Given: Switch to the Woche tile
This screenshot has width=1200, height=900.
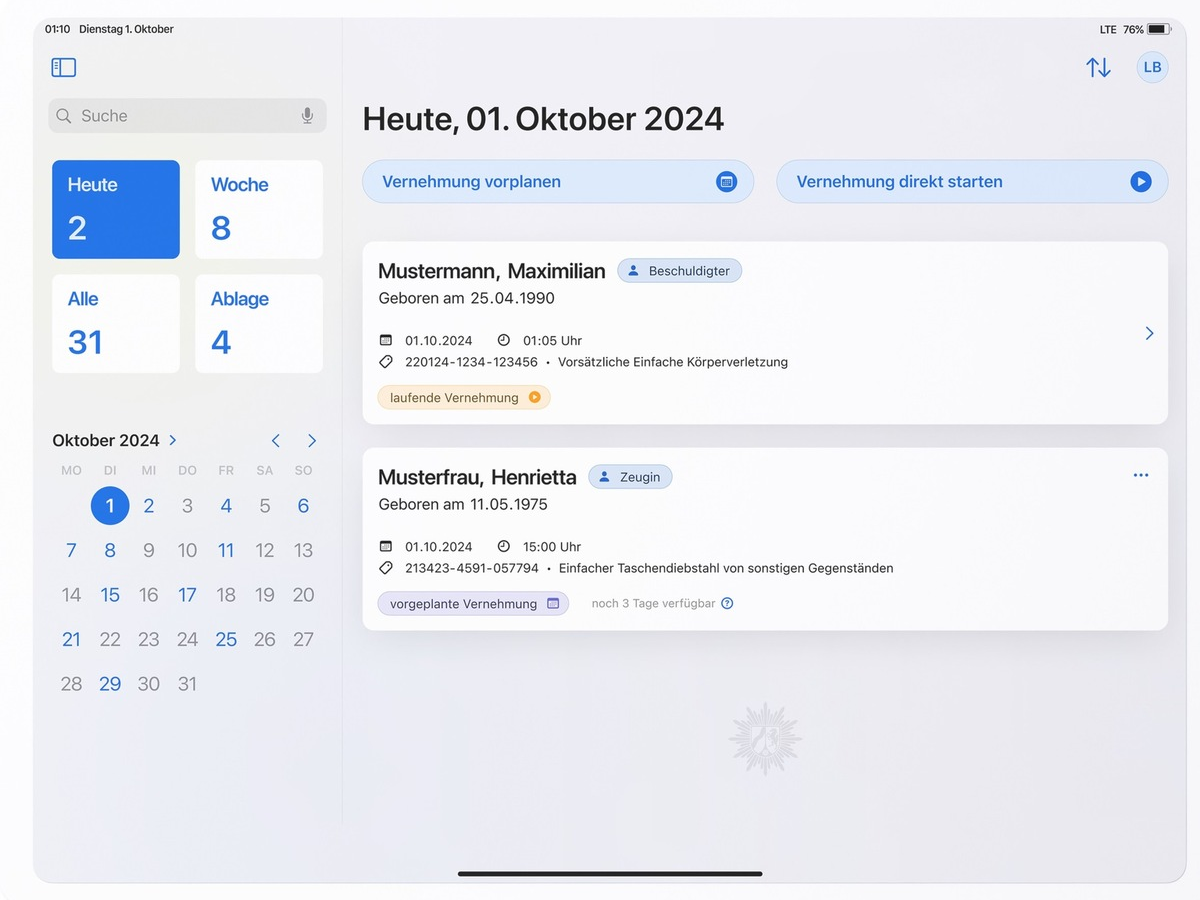Looking at the screenshot, I should pyautogui.click(x=259, y=209).
